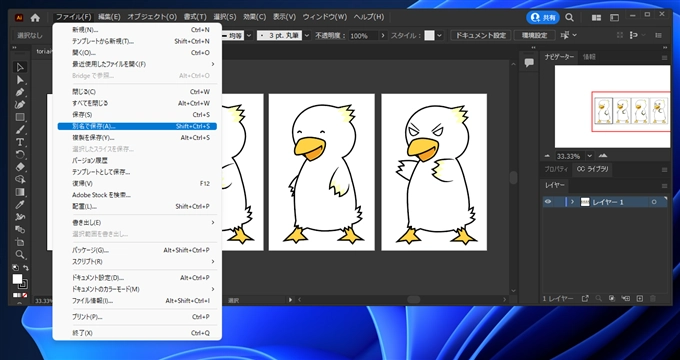Click the white fill color swatch
The width and height of the screenshot is (680, 360).
point(17,279)
